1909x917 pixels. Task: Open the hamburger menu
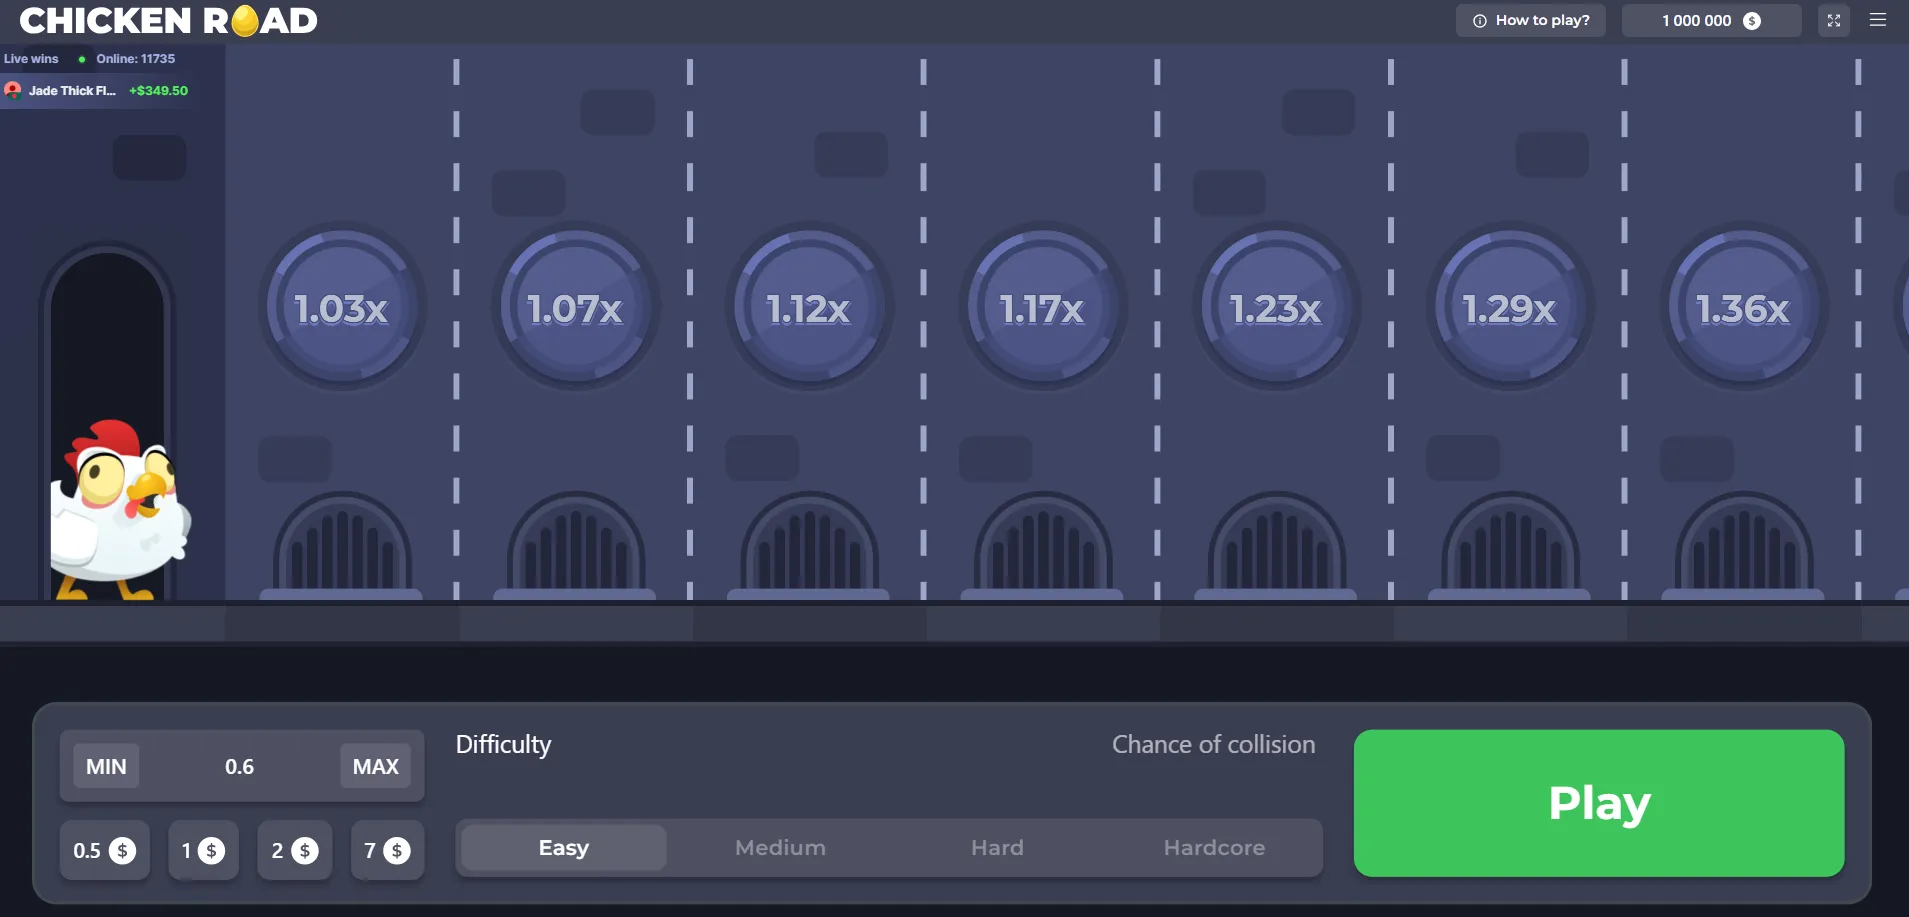coord(1880,20)
